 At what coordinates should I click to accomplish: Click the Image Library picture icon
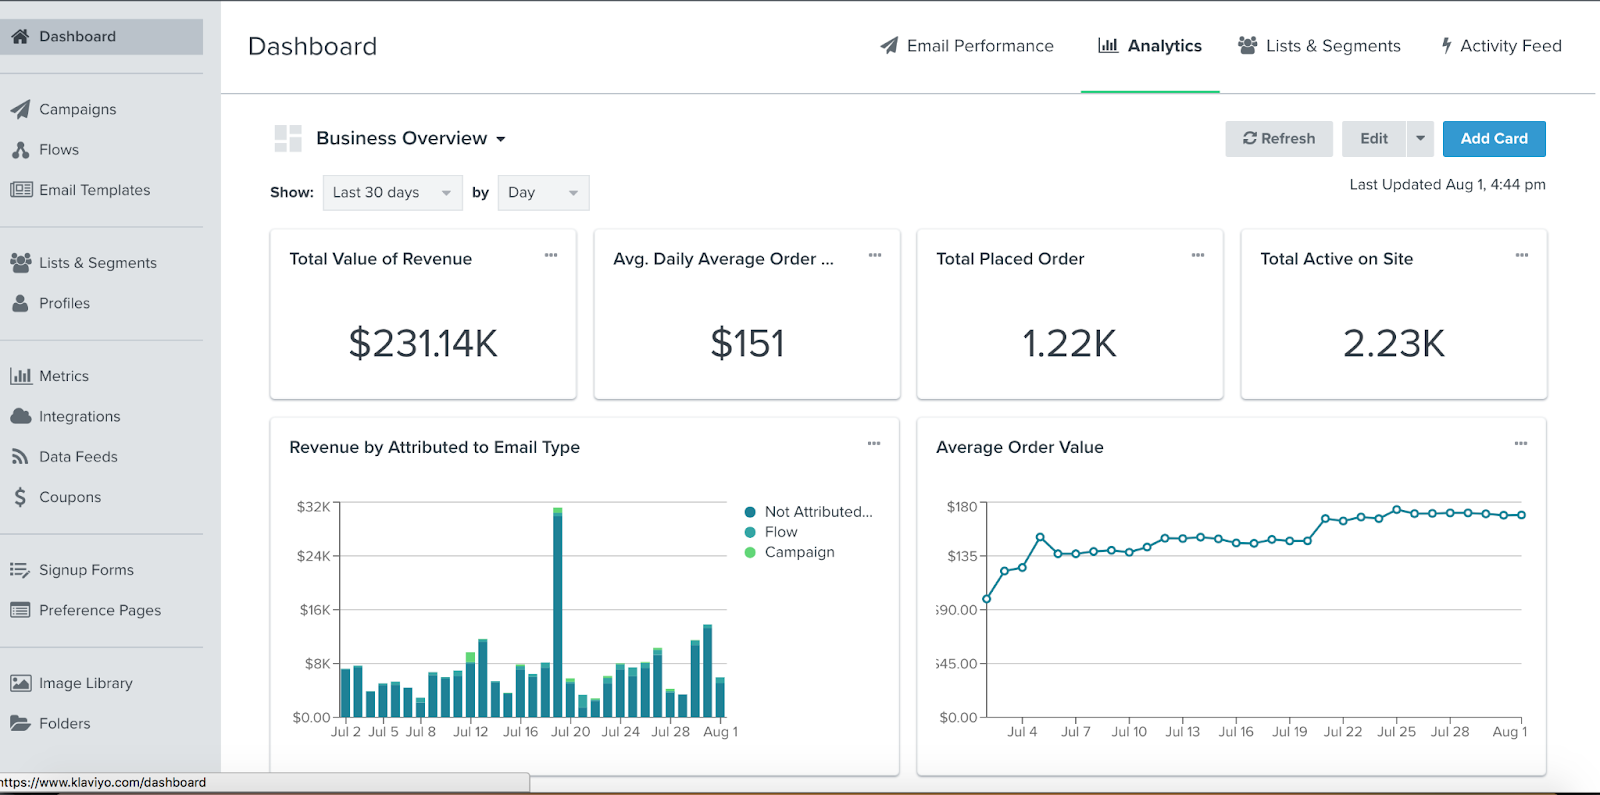click(x=20, y=683)
